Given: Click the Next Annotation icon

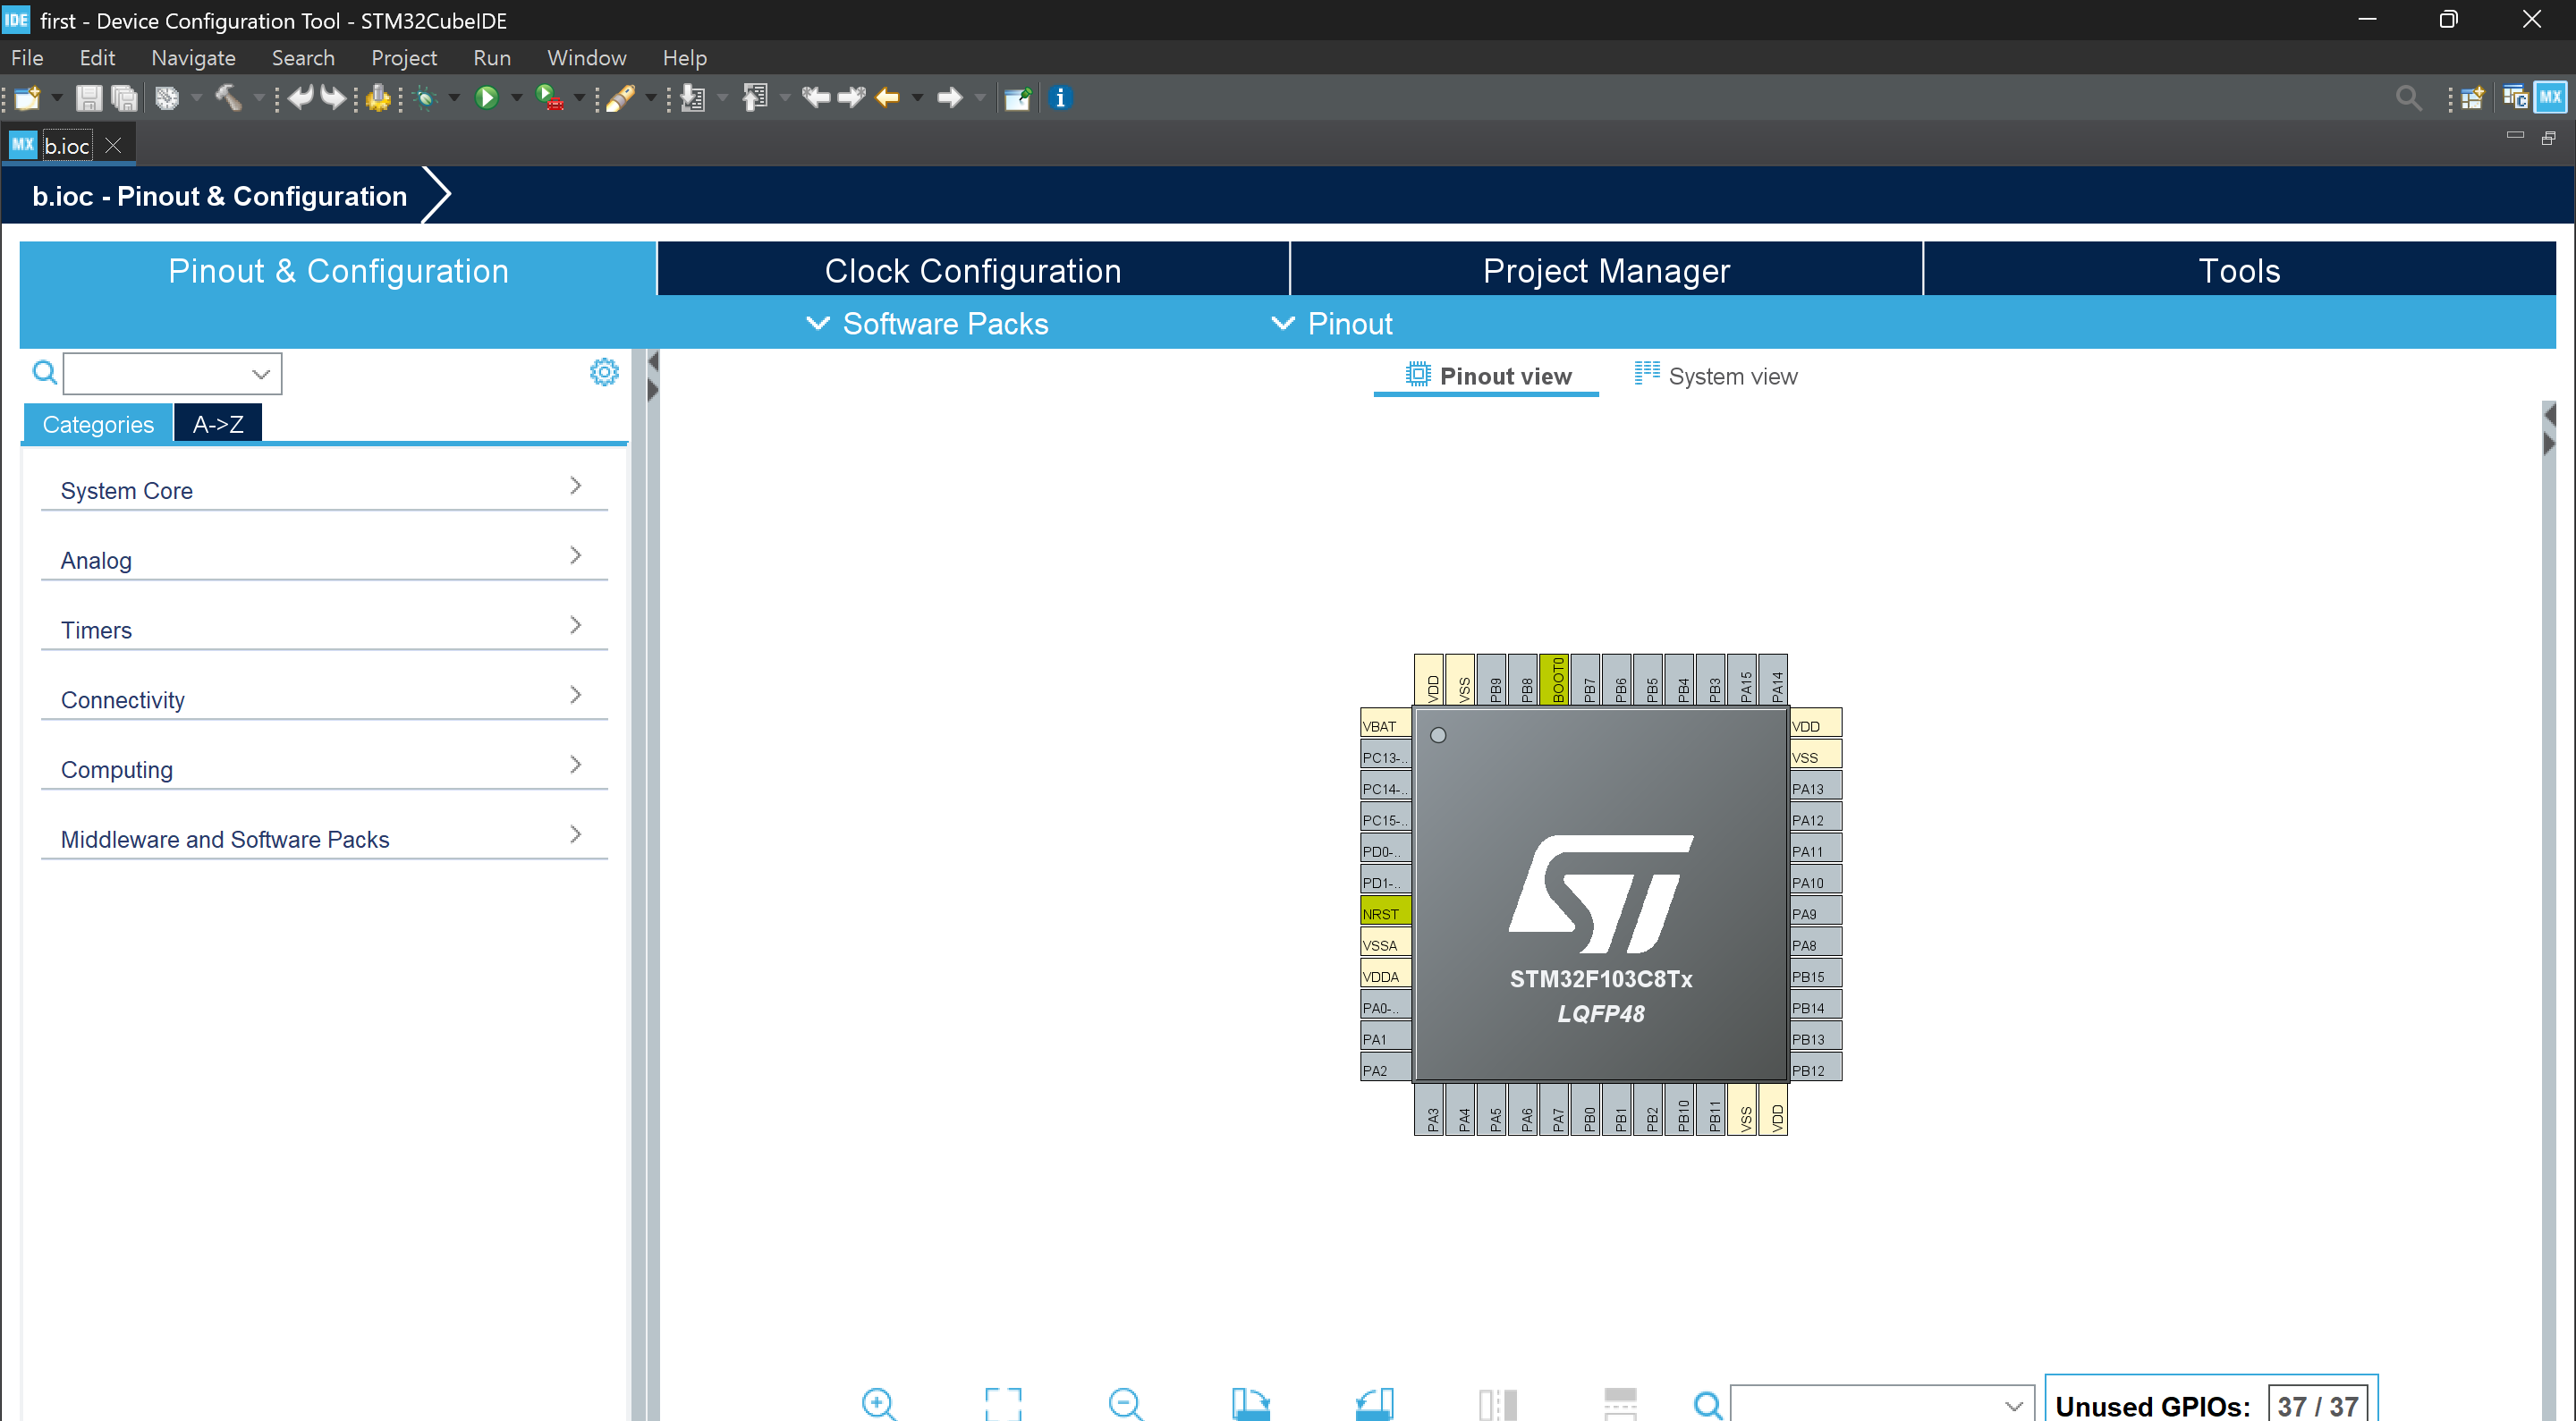Looking at the screenshot, I should pos(692,98).
